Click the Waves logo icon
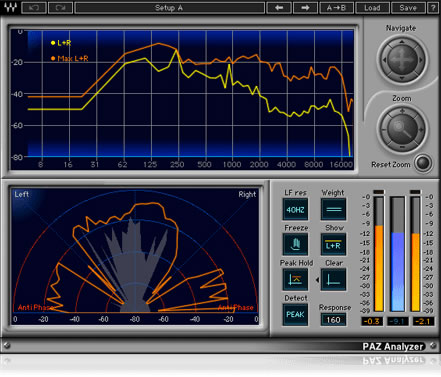This screenshot has height=377, width=441. 10,7
